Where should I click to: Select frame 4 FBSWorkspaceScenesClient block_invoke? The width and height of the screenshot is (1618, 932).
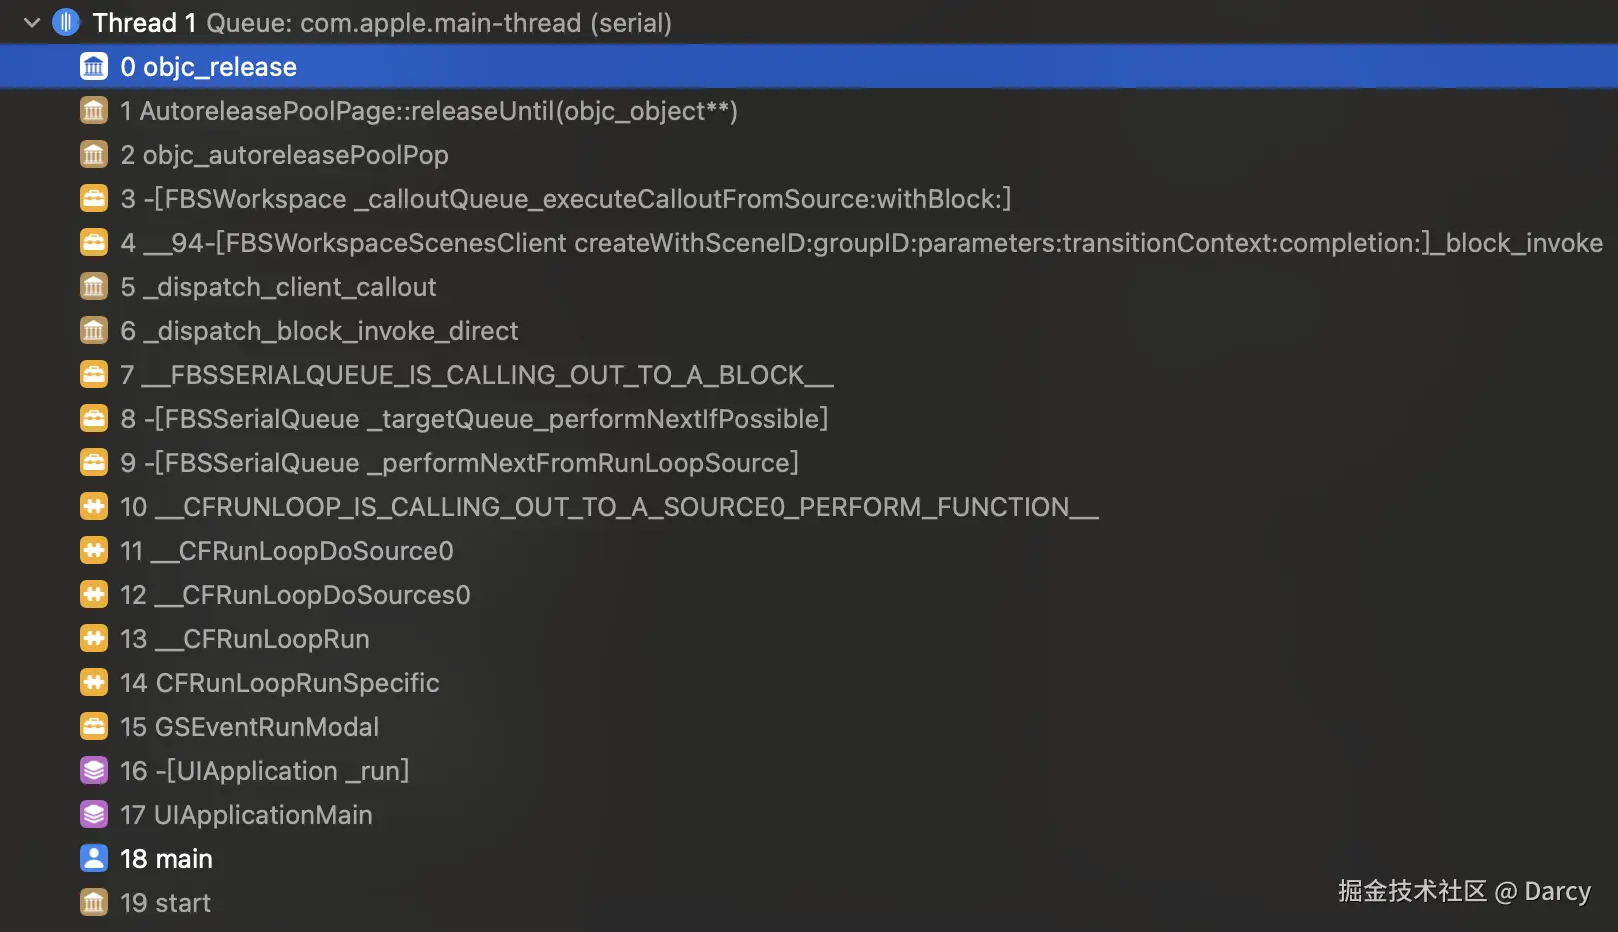click(x=860, y=243)
